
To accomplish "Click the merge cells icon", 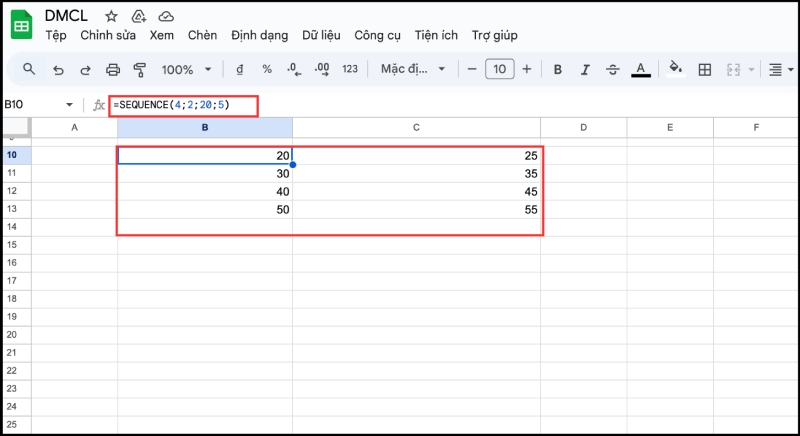I will pyautogui.click(x=733, y=69).
